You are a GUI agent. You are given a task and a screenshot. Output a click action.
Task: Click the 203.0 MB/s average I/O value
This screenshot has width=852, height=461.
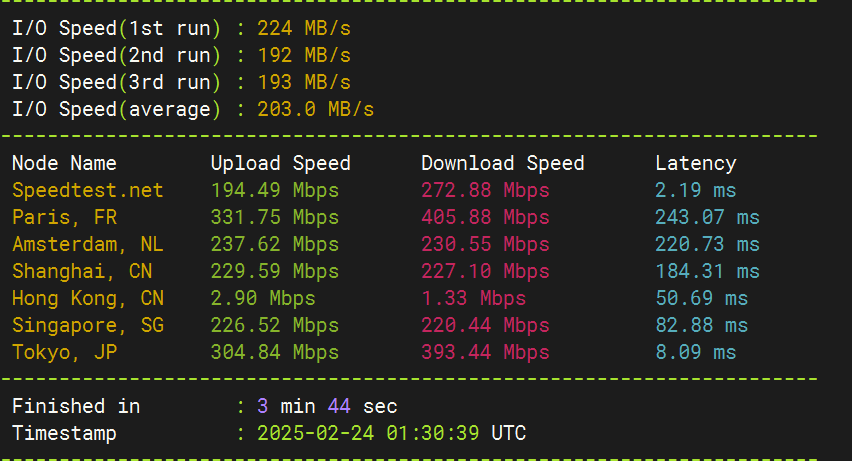315,109
